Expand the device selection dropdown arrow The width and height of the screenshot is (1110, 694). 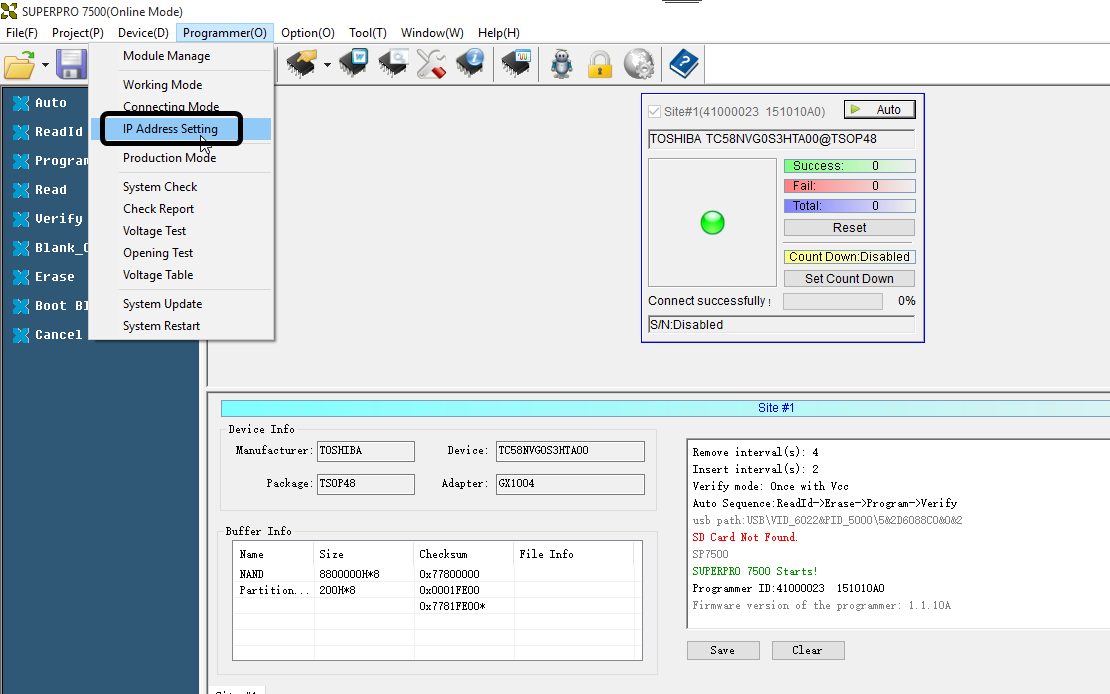[326, 63]
